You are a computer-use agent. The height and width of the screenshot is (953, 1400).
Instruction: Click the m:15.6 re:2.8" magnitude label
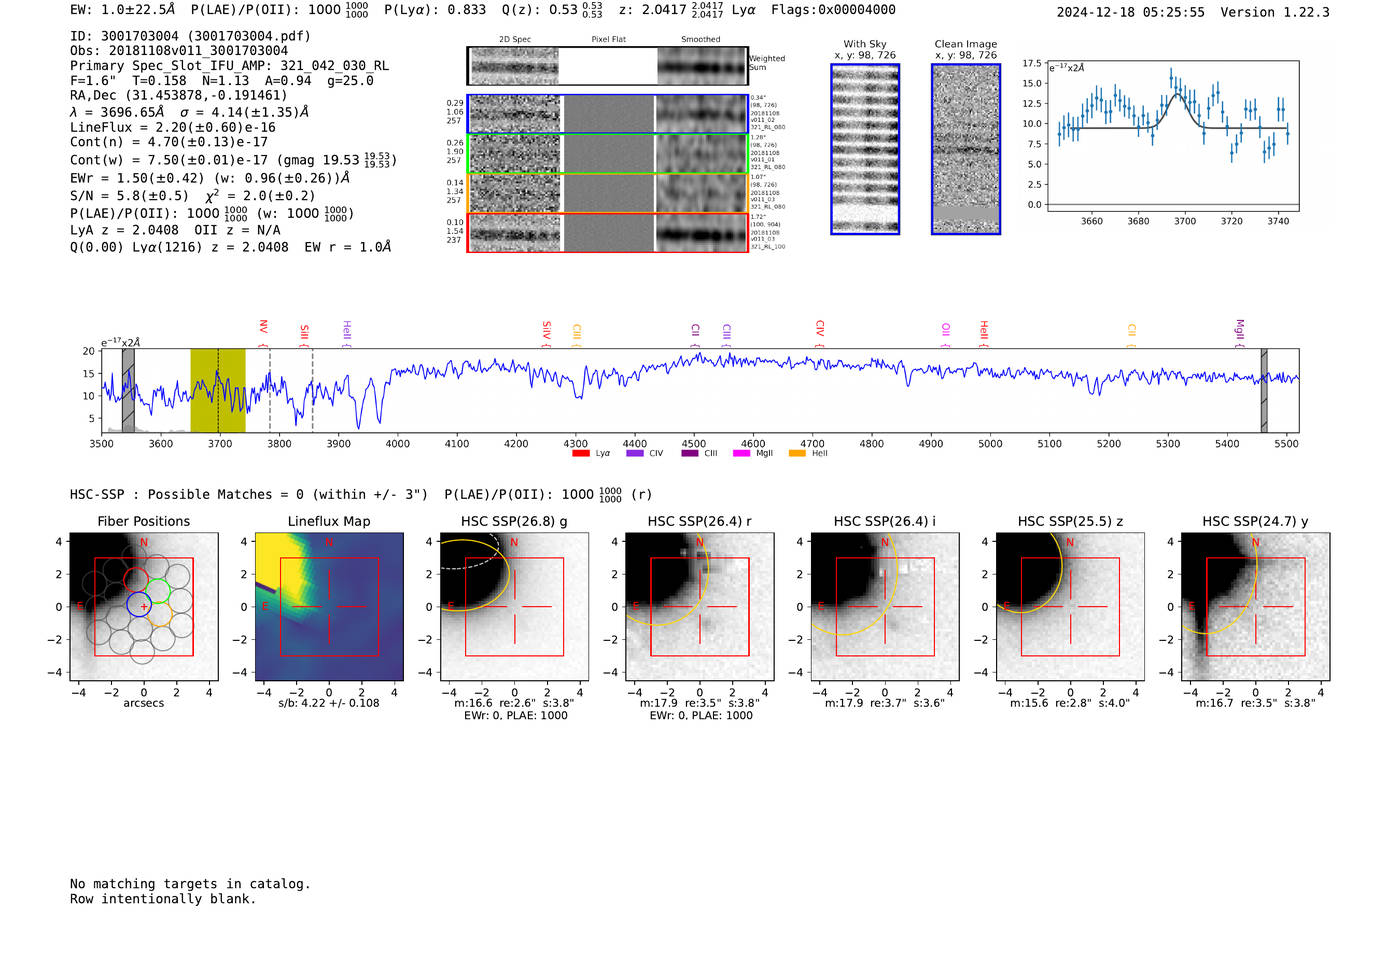pos(1070,703)
